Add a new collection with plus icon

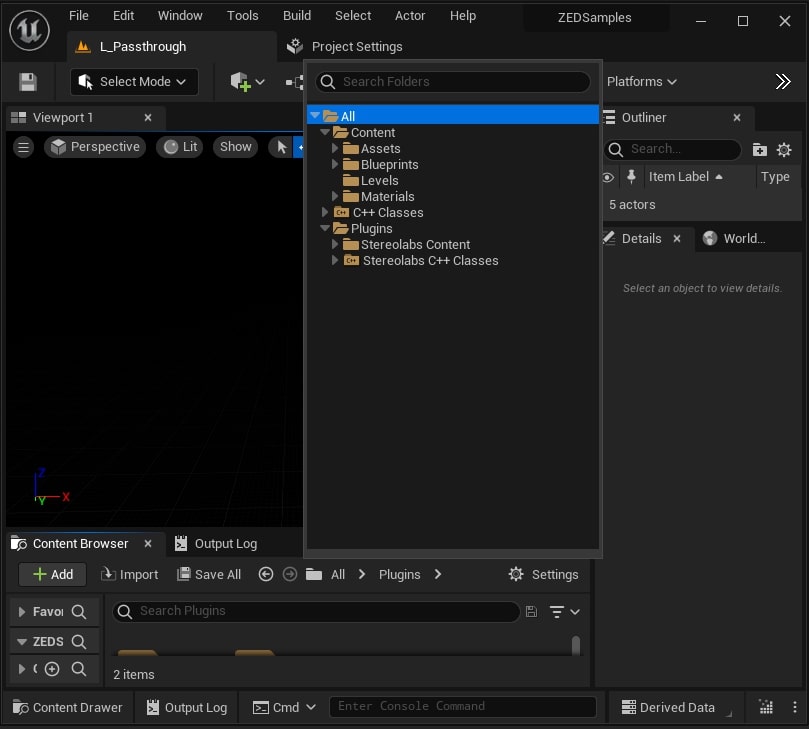click(52, 669)
